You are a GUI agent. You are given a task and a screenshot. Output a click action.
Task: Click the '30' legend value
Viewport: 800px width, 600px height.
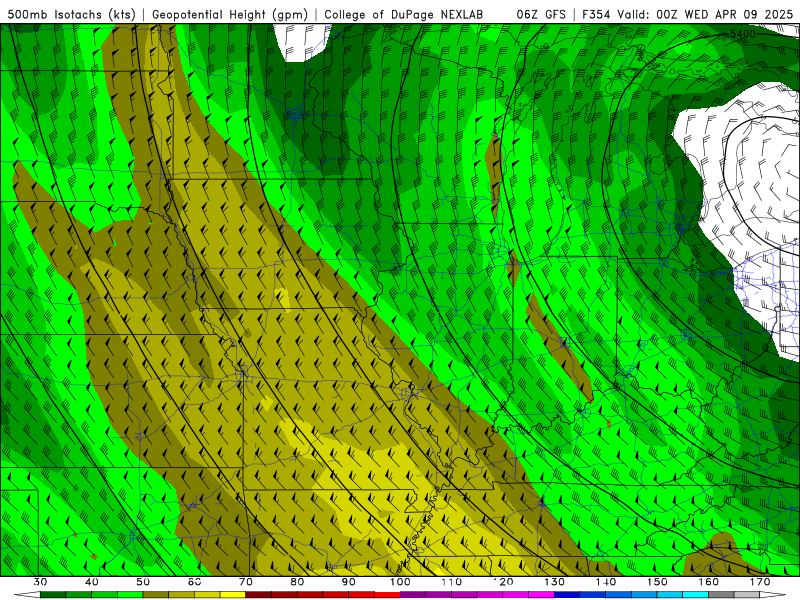40,582
